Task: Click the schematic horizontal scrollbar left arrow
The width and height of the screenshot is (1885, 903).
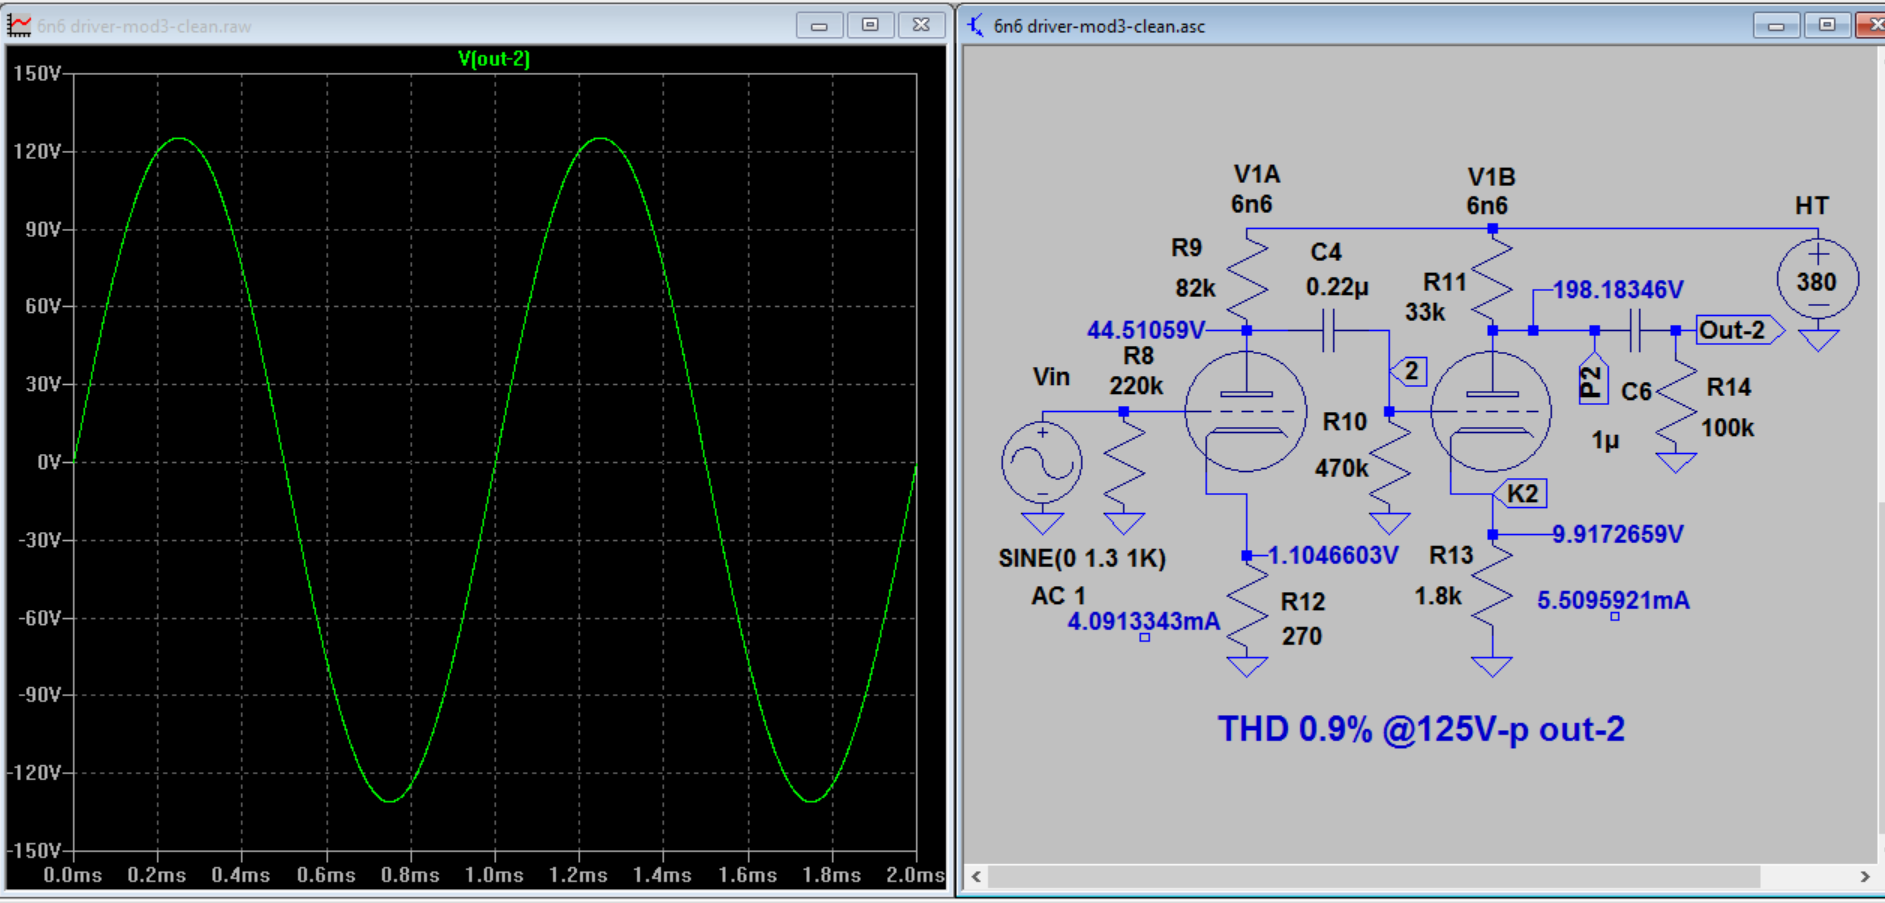Action: coord(977,877)
